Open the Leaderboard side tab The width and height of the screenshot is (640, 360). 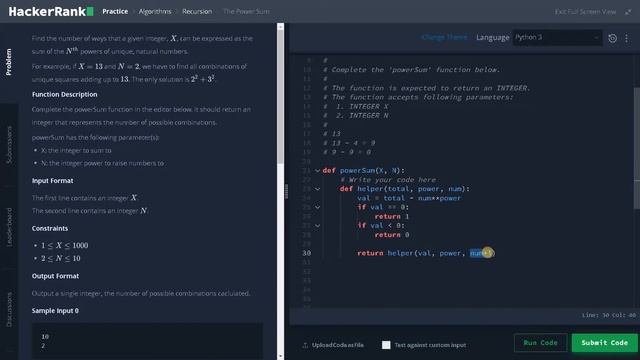click(9, 227)
